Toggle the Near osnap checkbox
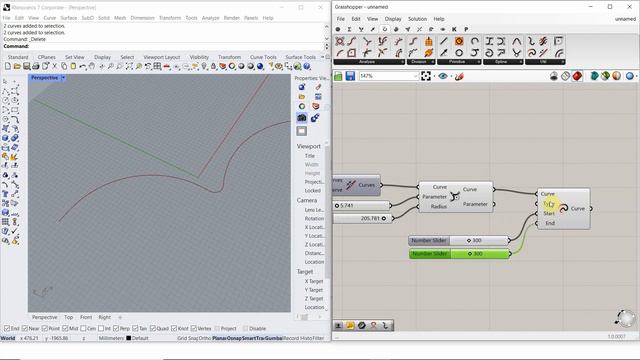Image resolution: width=640 pixels, height=360 pixels. tap(24, 328)
